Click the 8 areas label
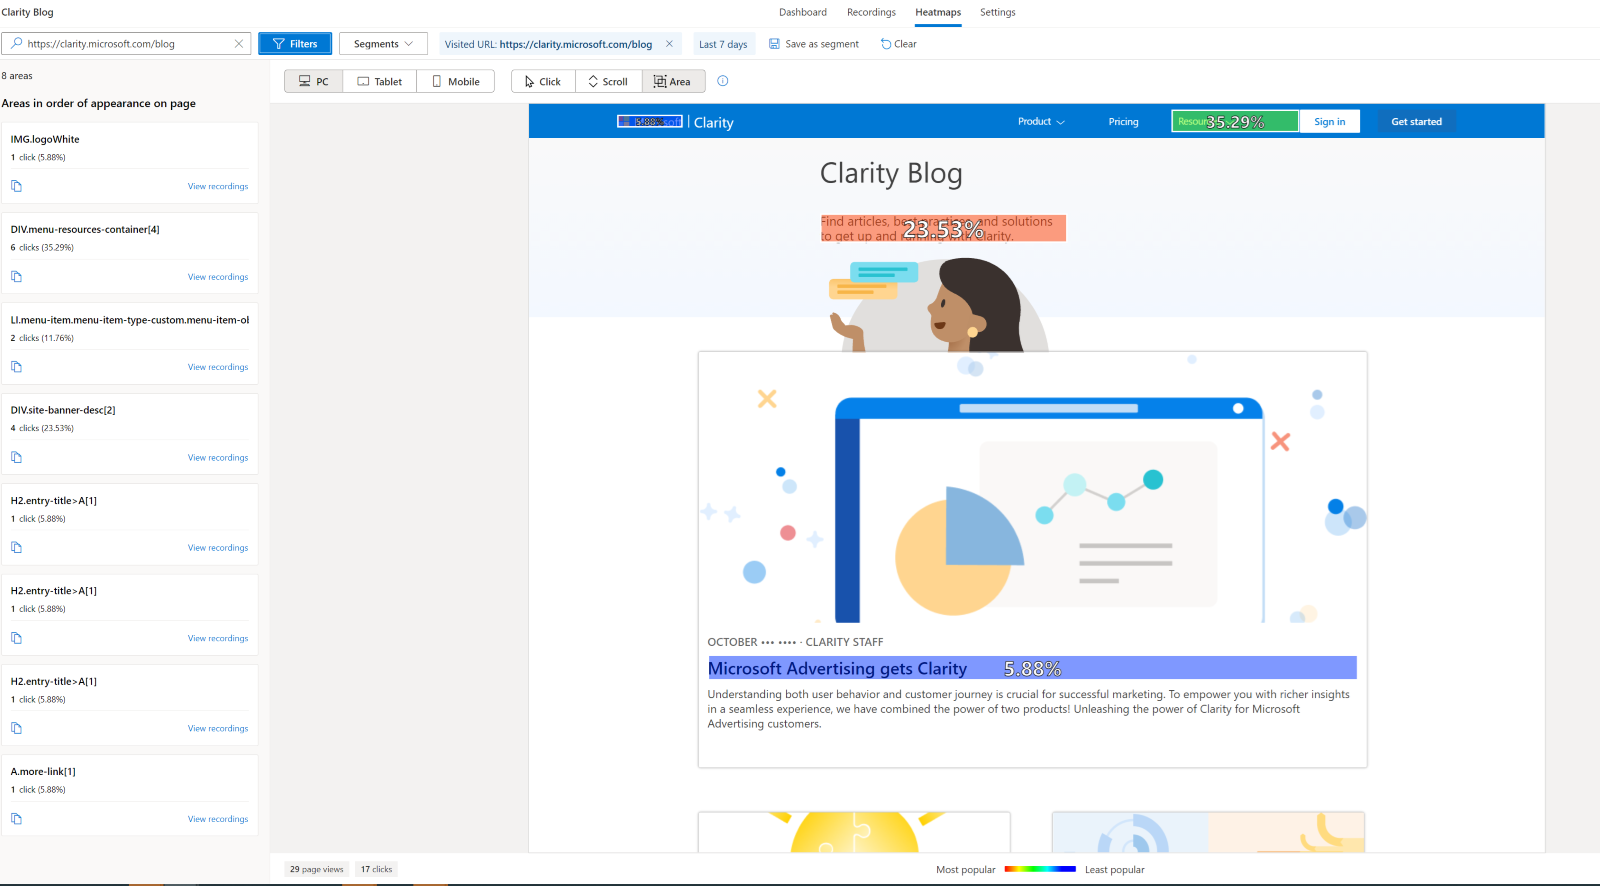Viewport: 1600px width, 886px height. click(17, 76)
